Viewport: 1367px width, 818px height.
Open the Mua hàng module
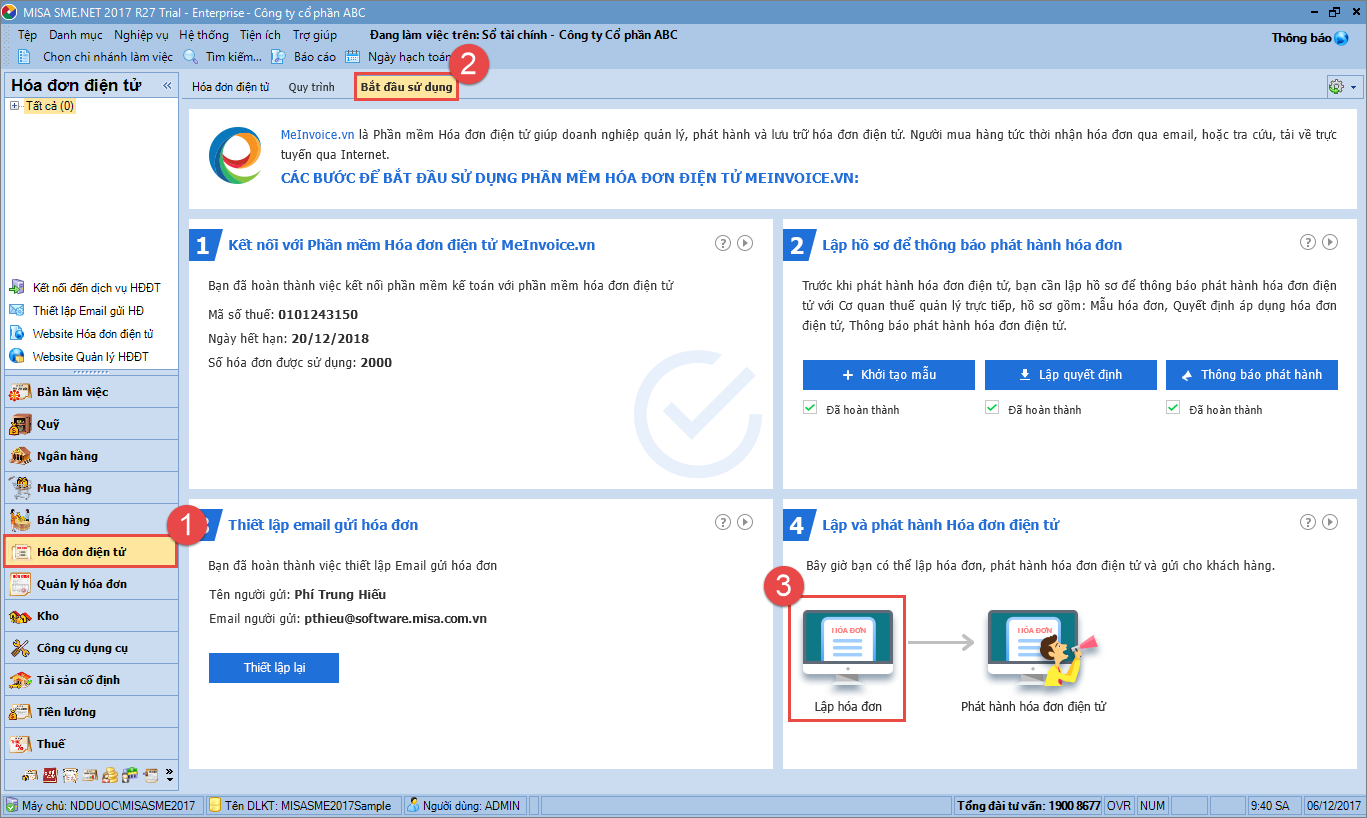point(92,488)
